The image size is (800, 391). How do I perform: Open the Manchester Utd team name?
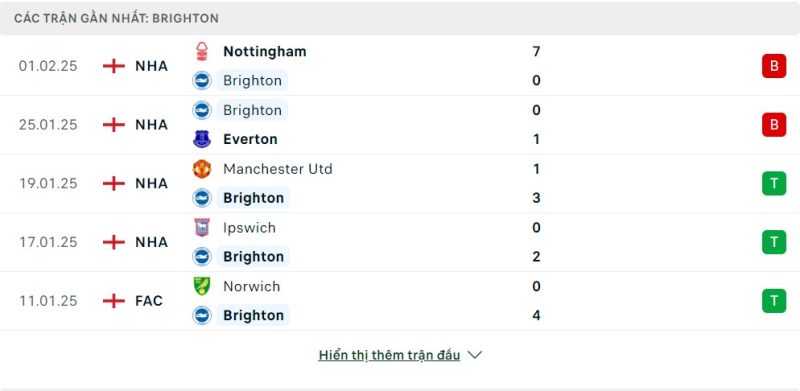click(x=278, y=169)
